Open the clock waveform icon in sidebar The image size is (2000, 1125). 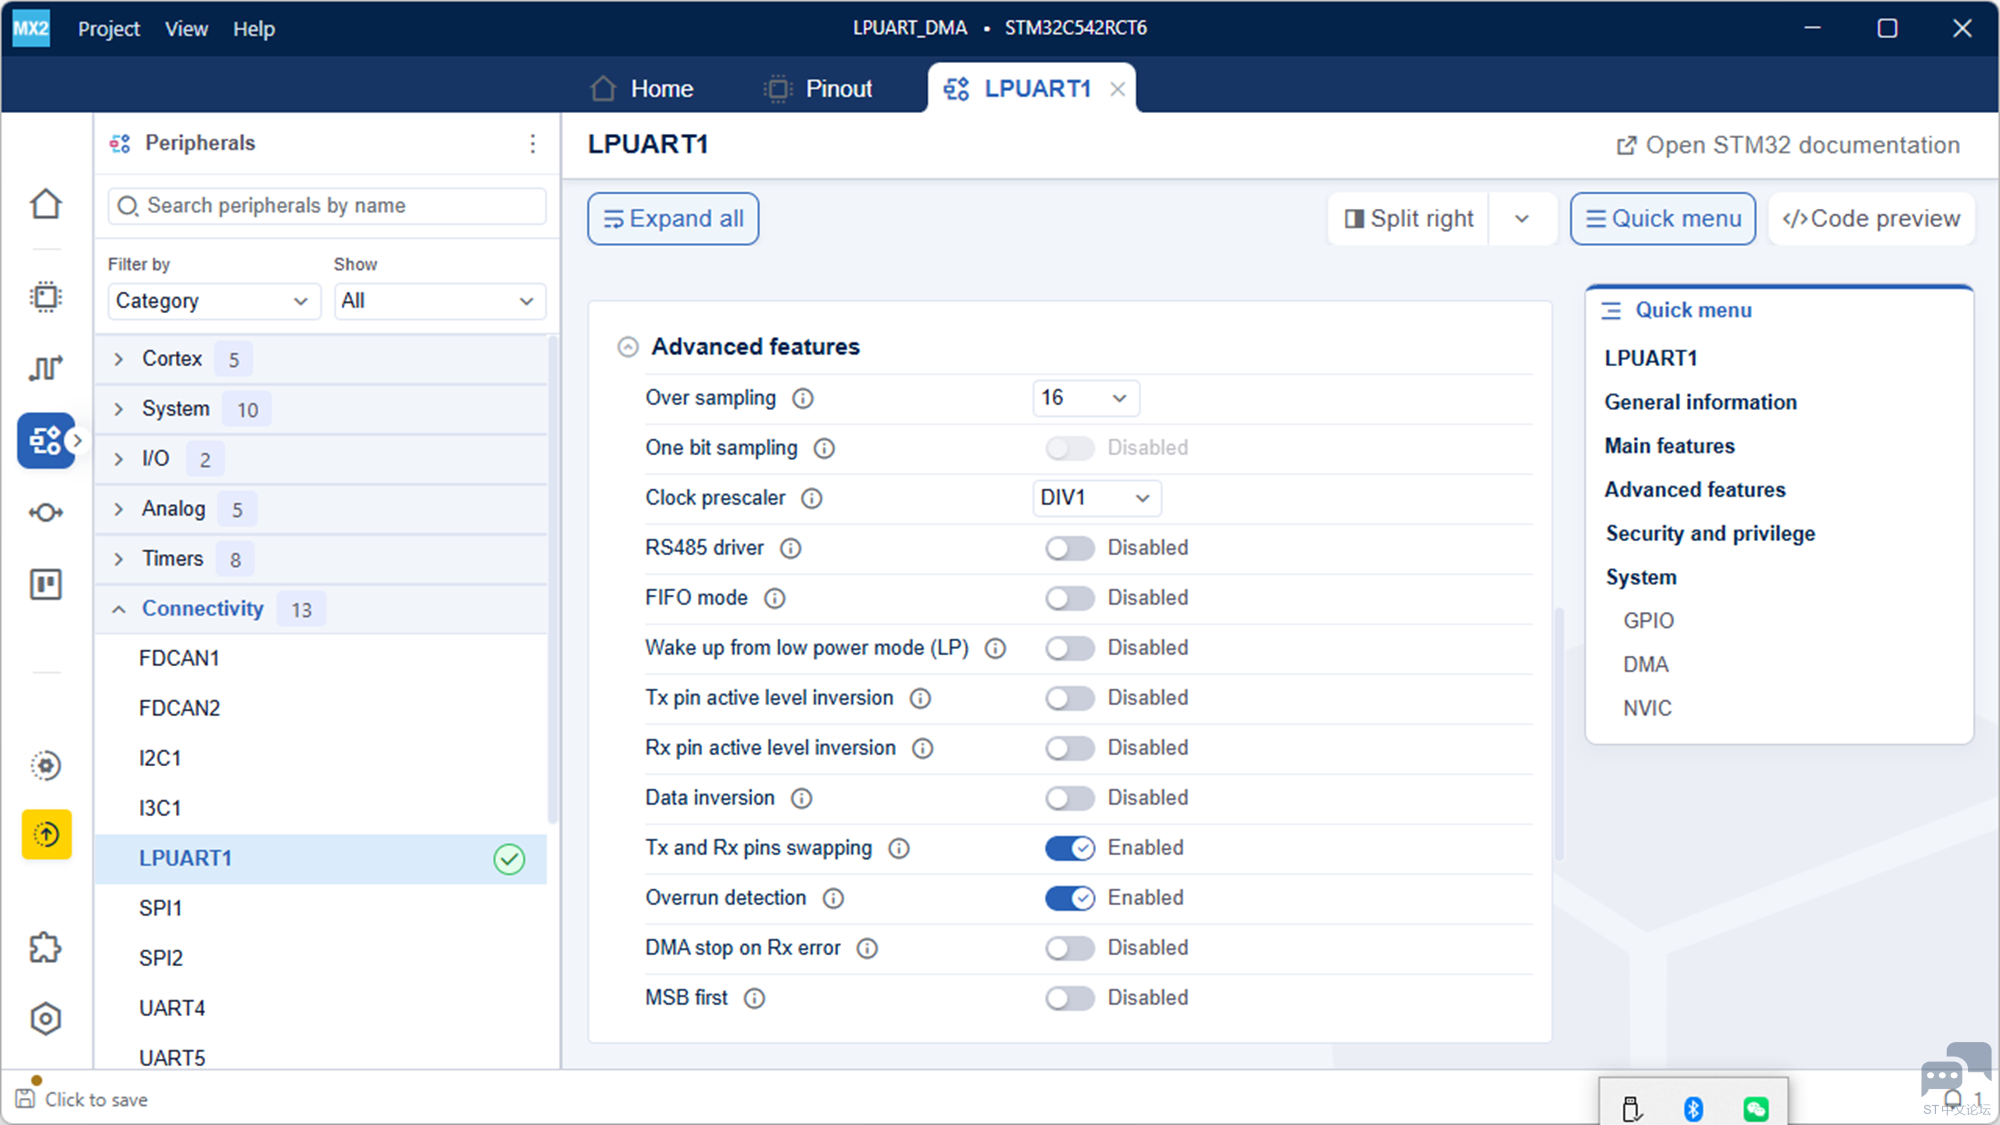[x=46, y=368]
